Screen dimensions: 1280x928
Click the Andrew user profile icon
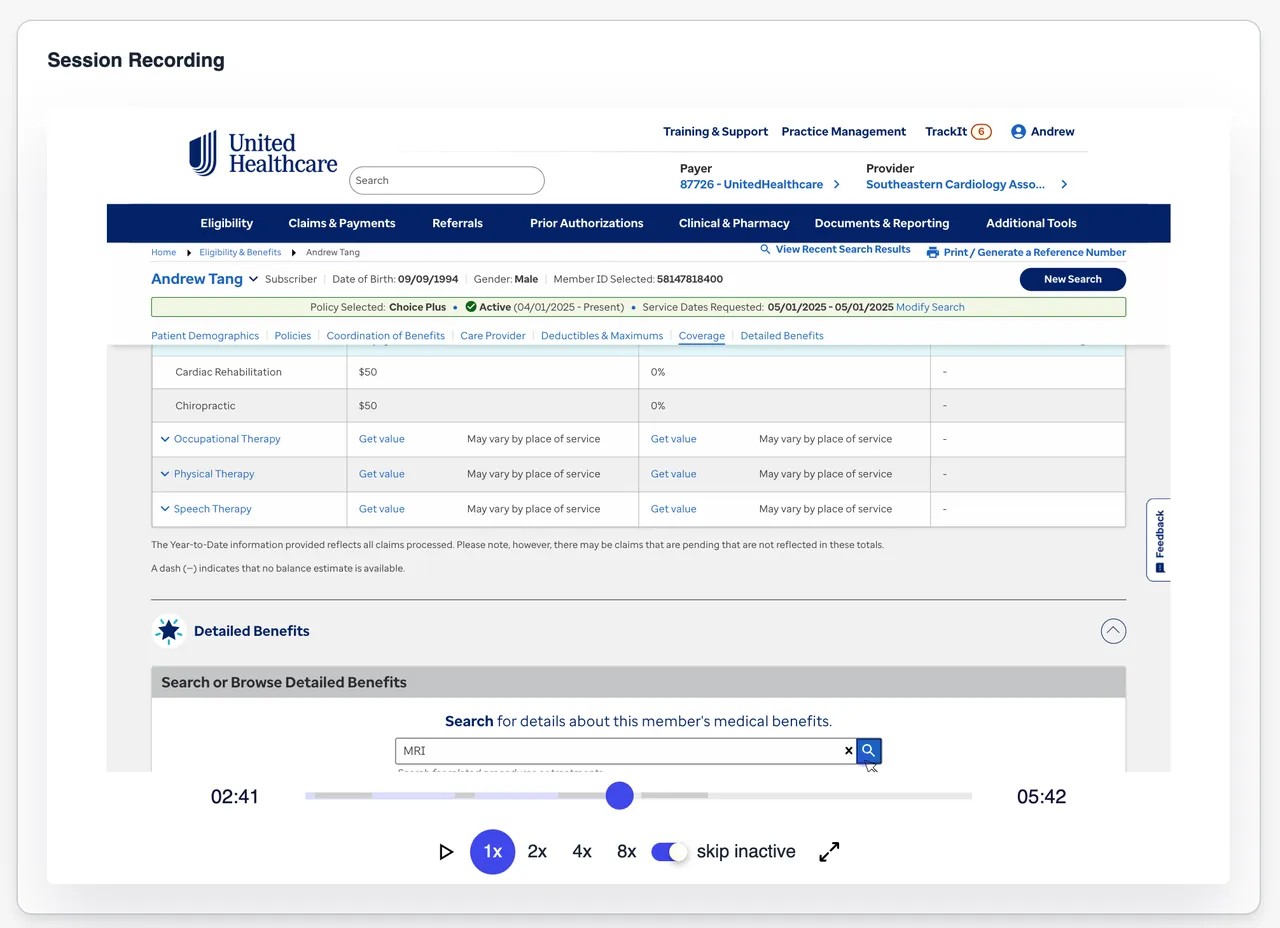[x=1018, y=132]
